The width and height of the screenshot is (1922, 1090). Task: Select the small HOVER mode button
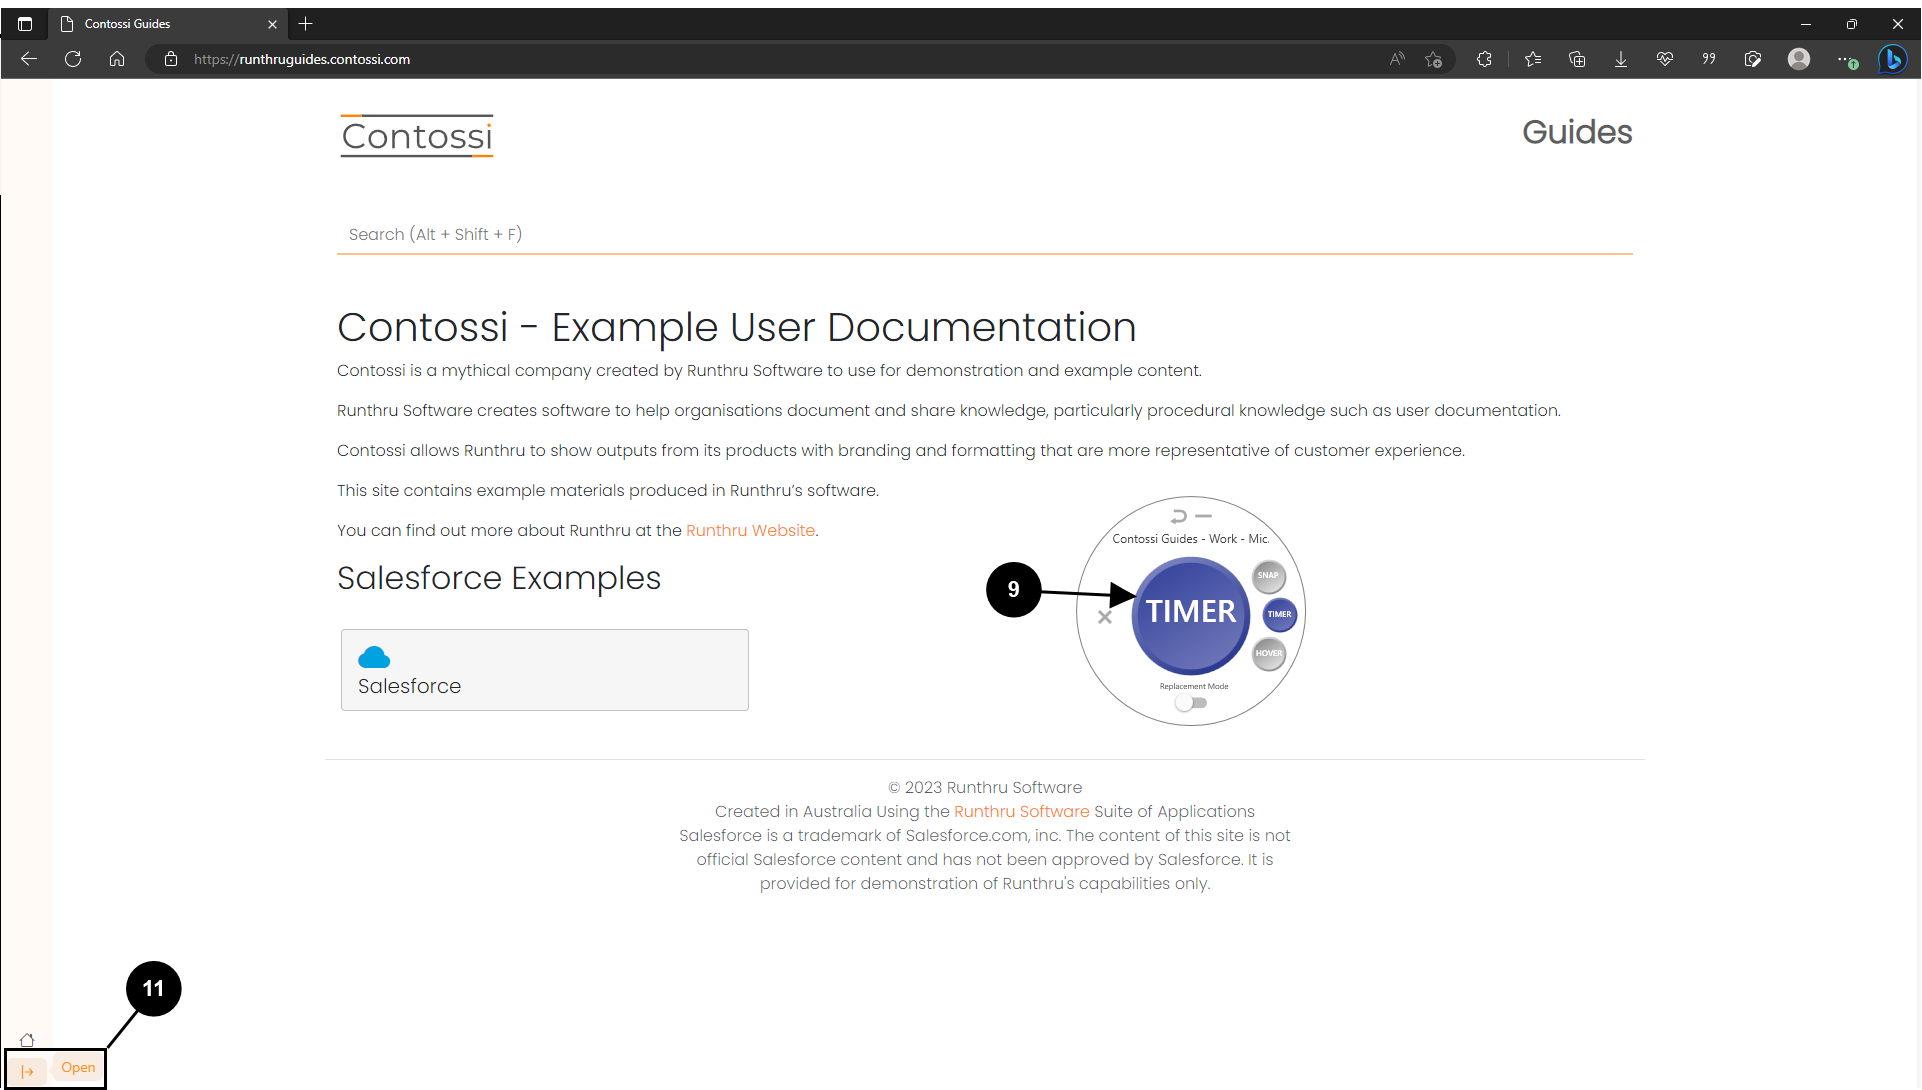coord(1268,654)
